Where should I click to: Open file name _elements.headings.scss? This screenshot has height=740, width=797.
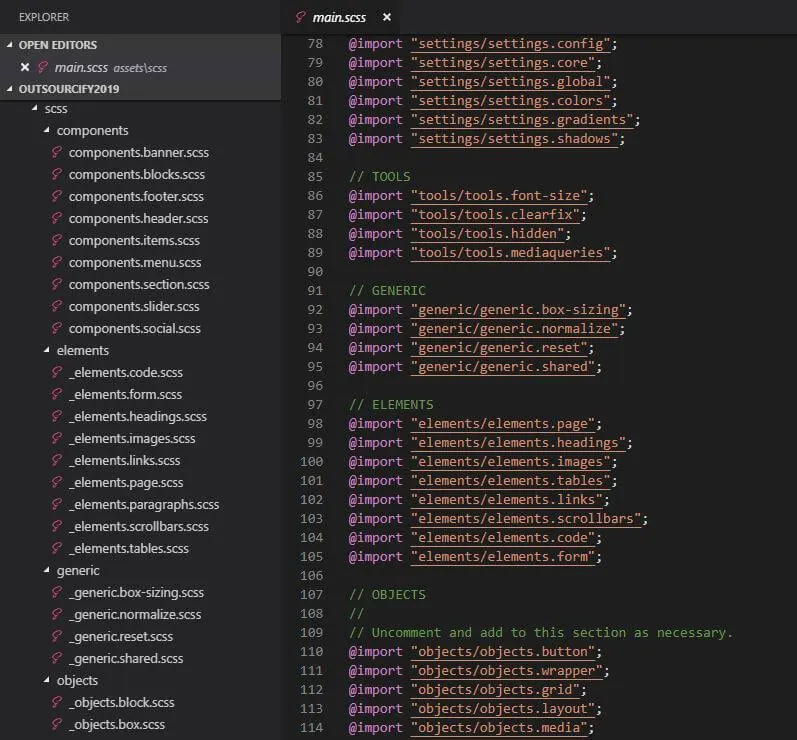pos(138,417)
